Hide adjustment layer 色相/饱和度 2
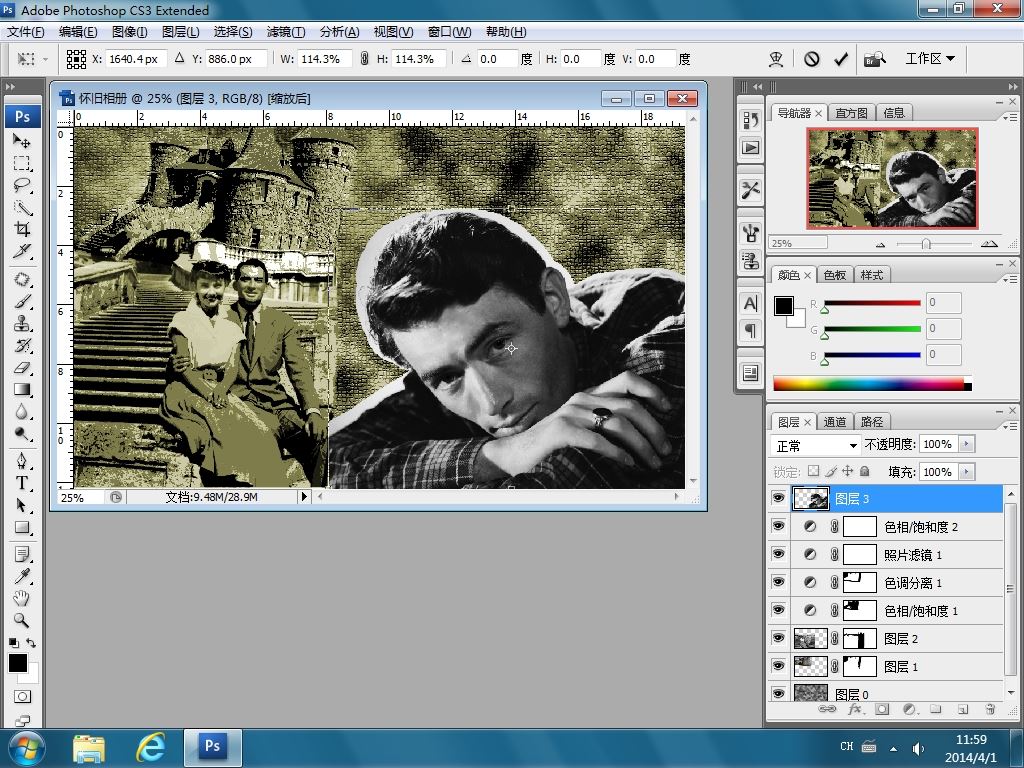Image resolution: width=1024 pixels, height=768 pixels. click(x=778, y=526)
